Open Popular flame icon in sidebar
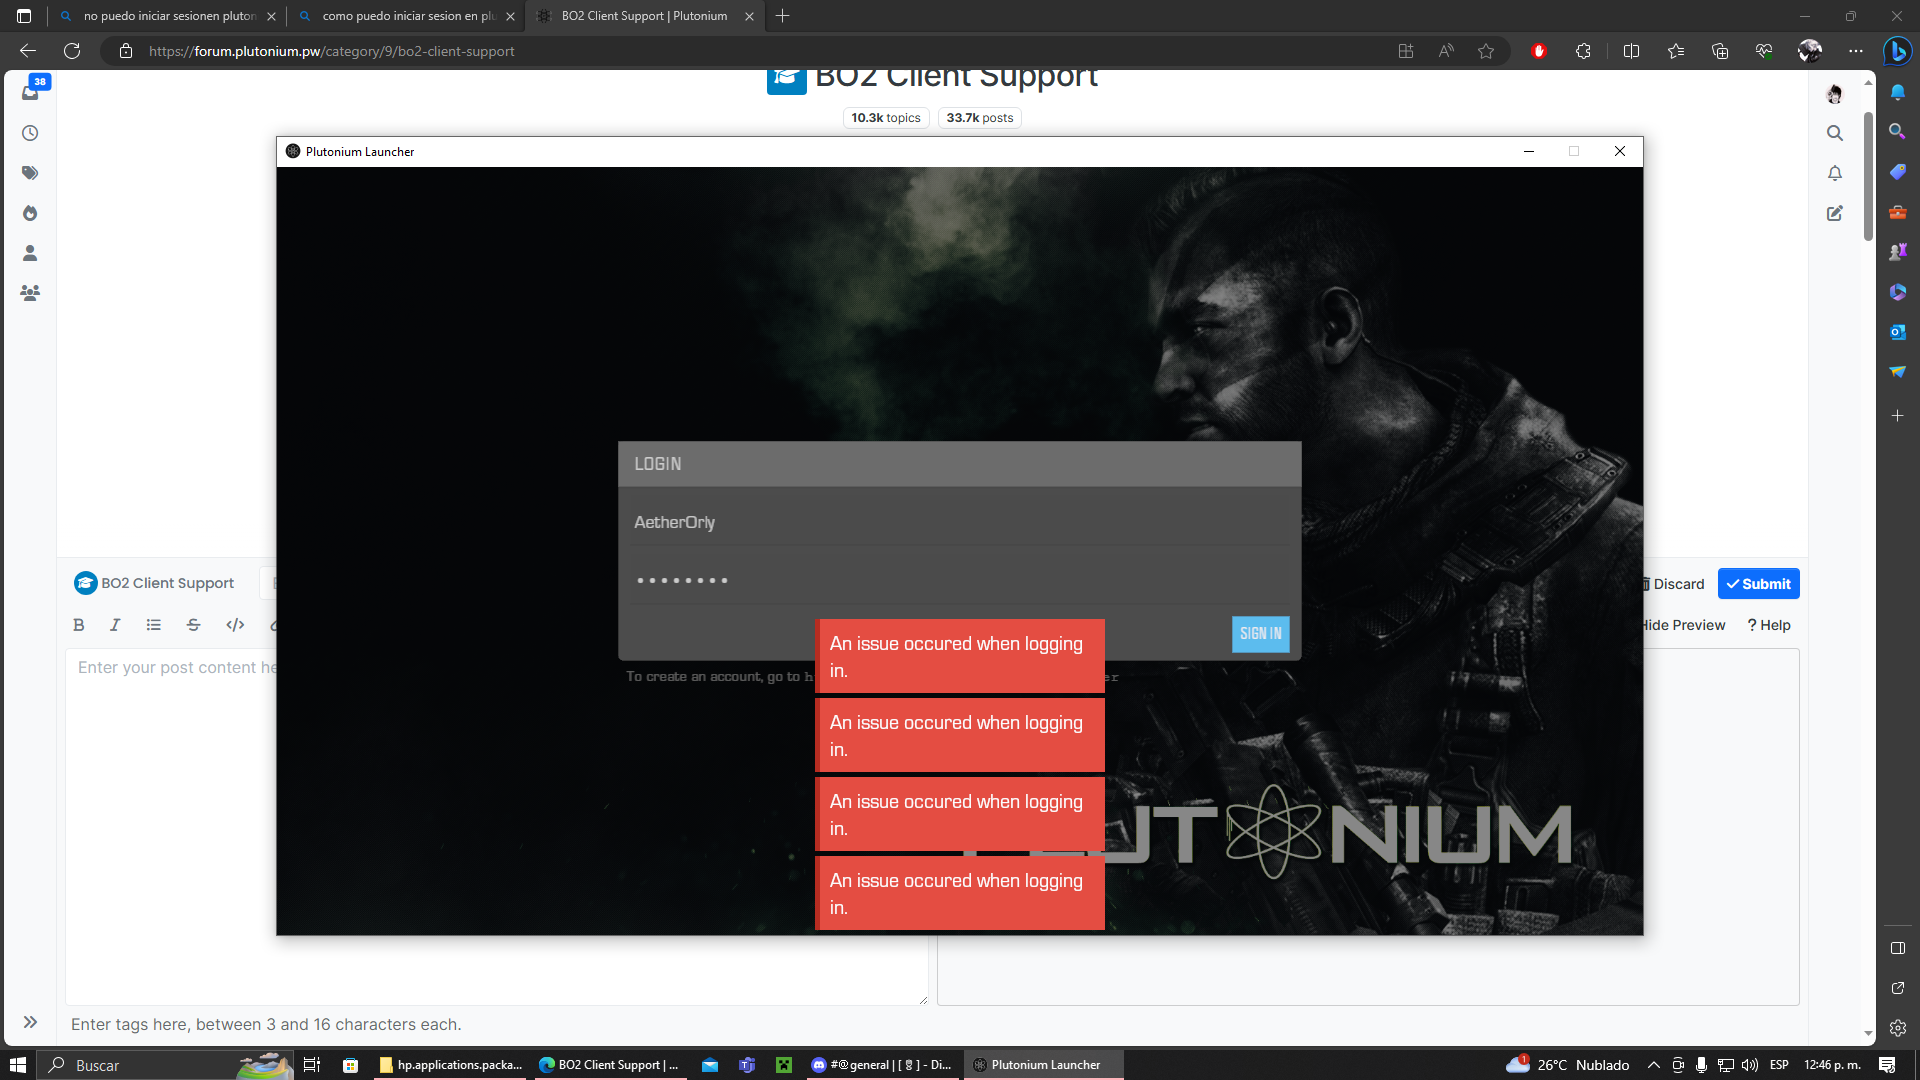This screenshot has width=1920, height=1080. (30, 213)
